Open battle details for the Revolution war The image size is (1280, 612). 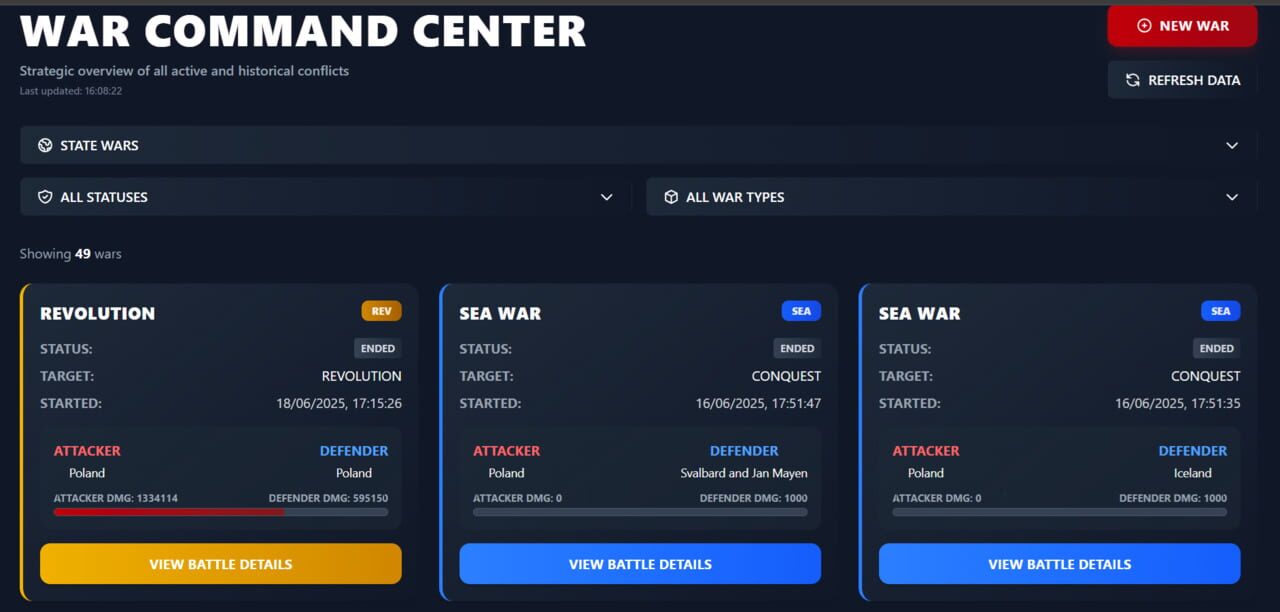pyautogui.click(x=220, y=563)
